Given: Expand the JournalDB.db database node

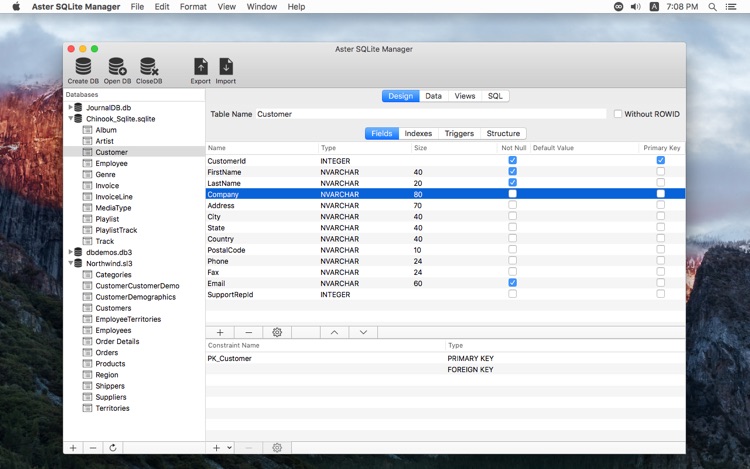Looking at the screenshot, I should (x=71, y=107).
